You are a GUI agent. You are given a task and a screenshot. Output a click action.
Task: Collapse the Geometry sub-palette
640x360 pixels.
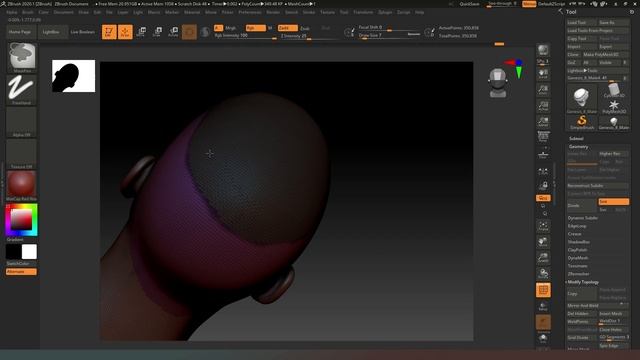[x=578, y=147]
